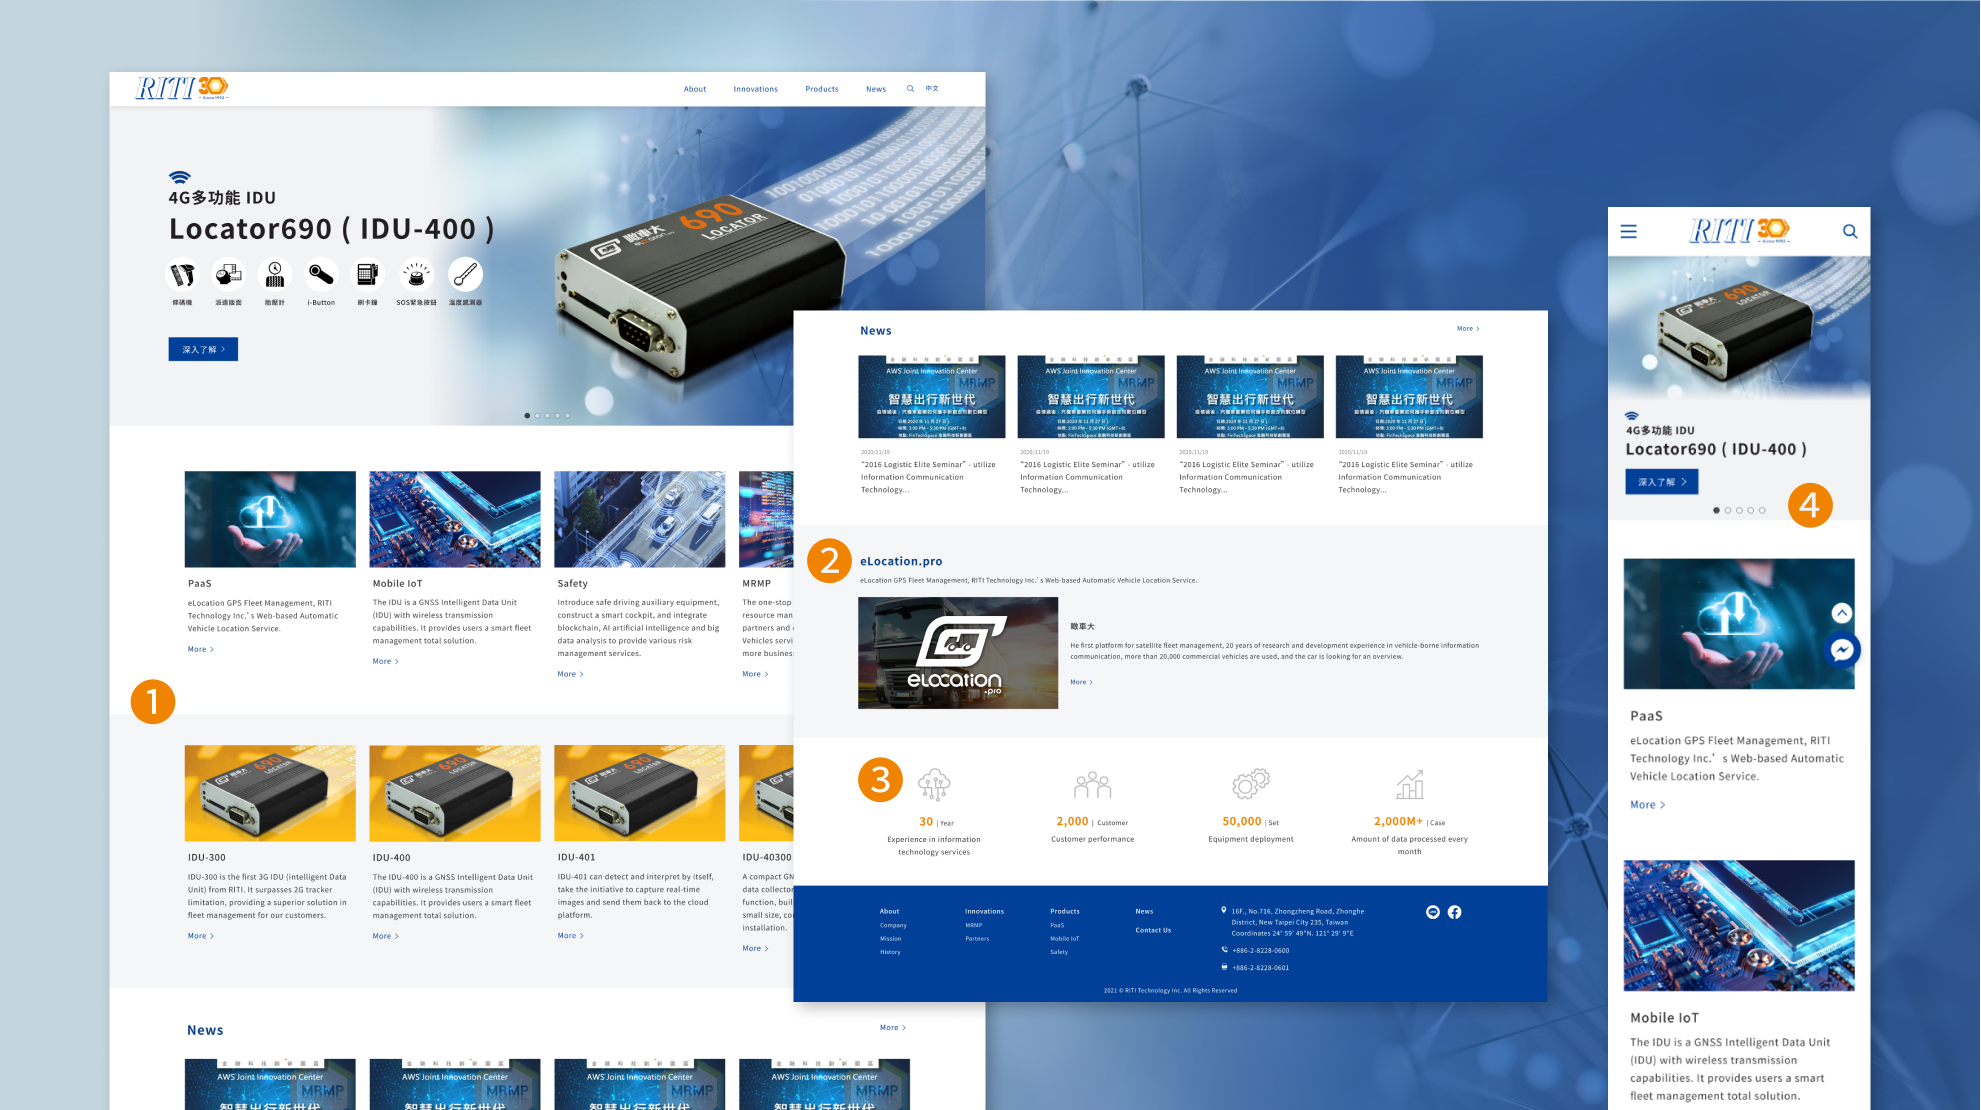This screenshot has height=1110, width=1981.
Task: Click the desktop header search magnifier icon
Action: click(910, 89)
